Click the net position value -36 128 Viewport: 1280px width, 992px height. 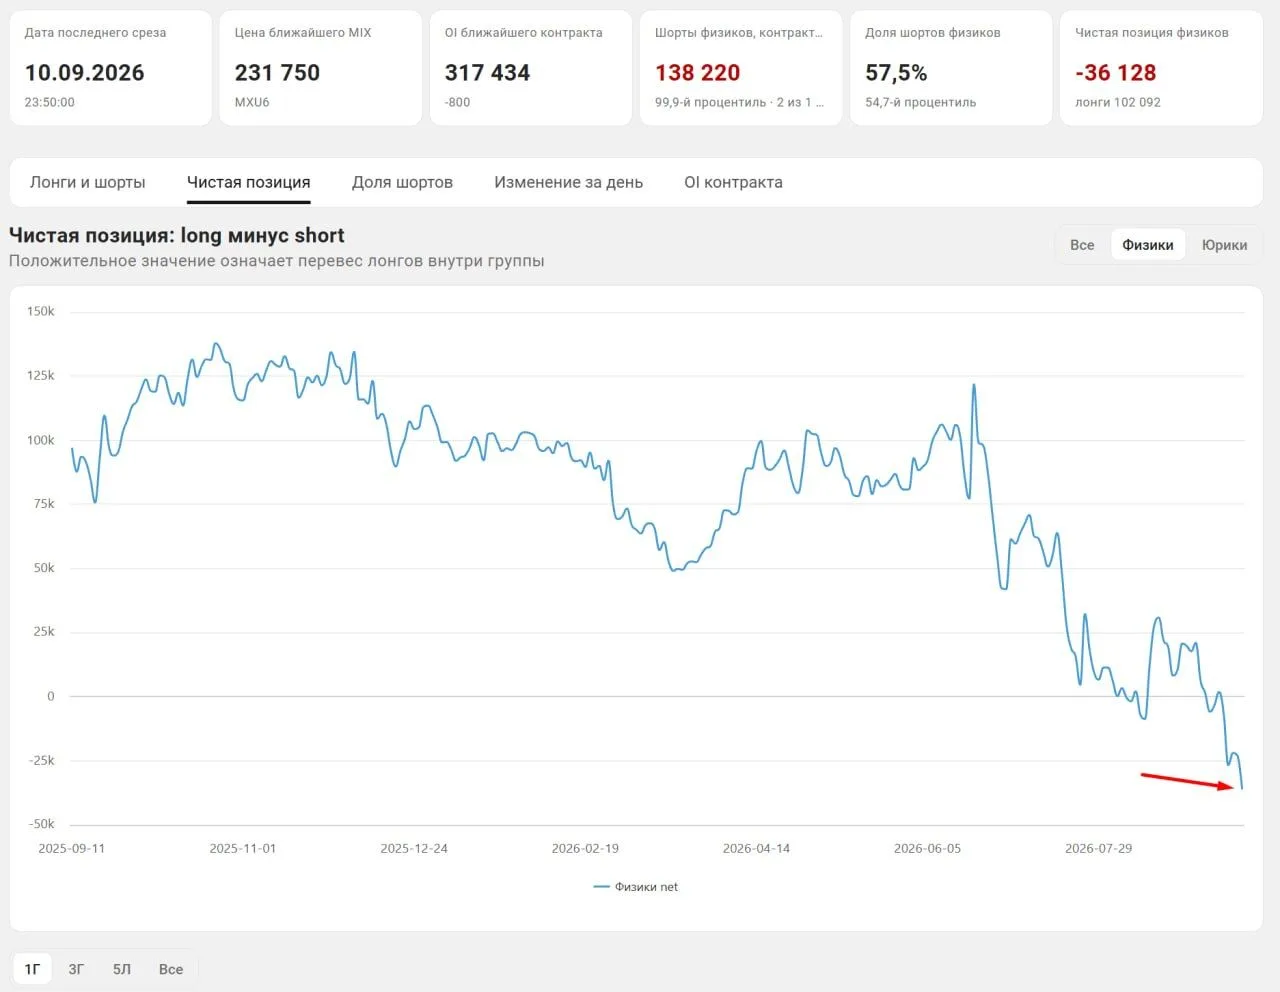pyautogui.click(x=1115, y=73)
